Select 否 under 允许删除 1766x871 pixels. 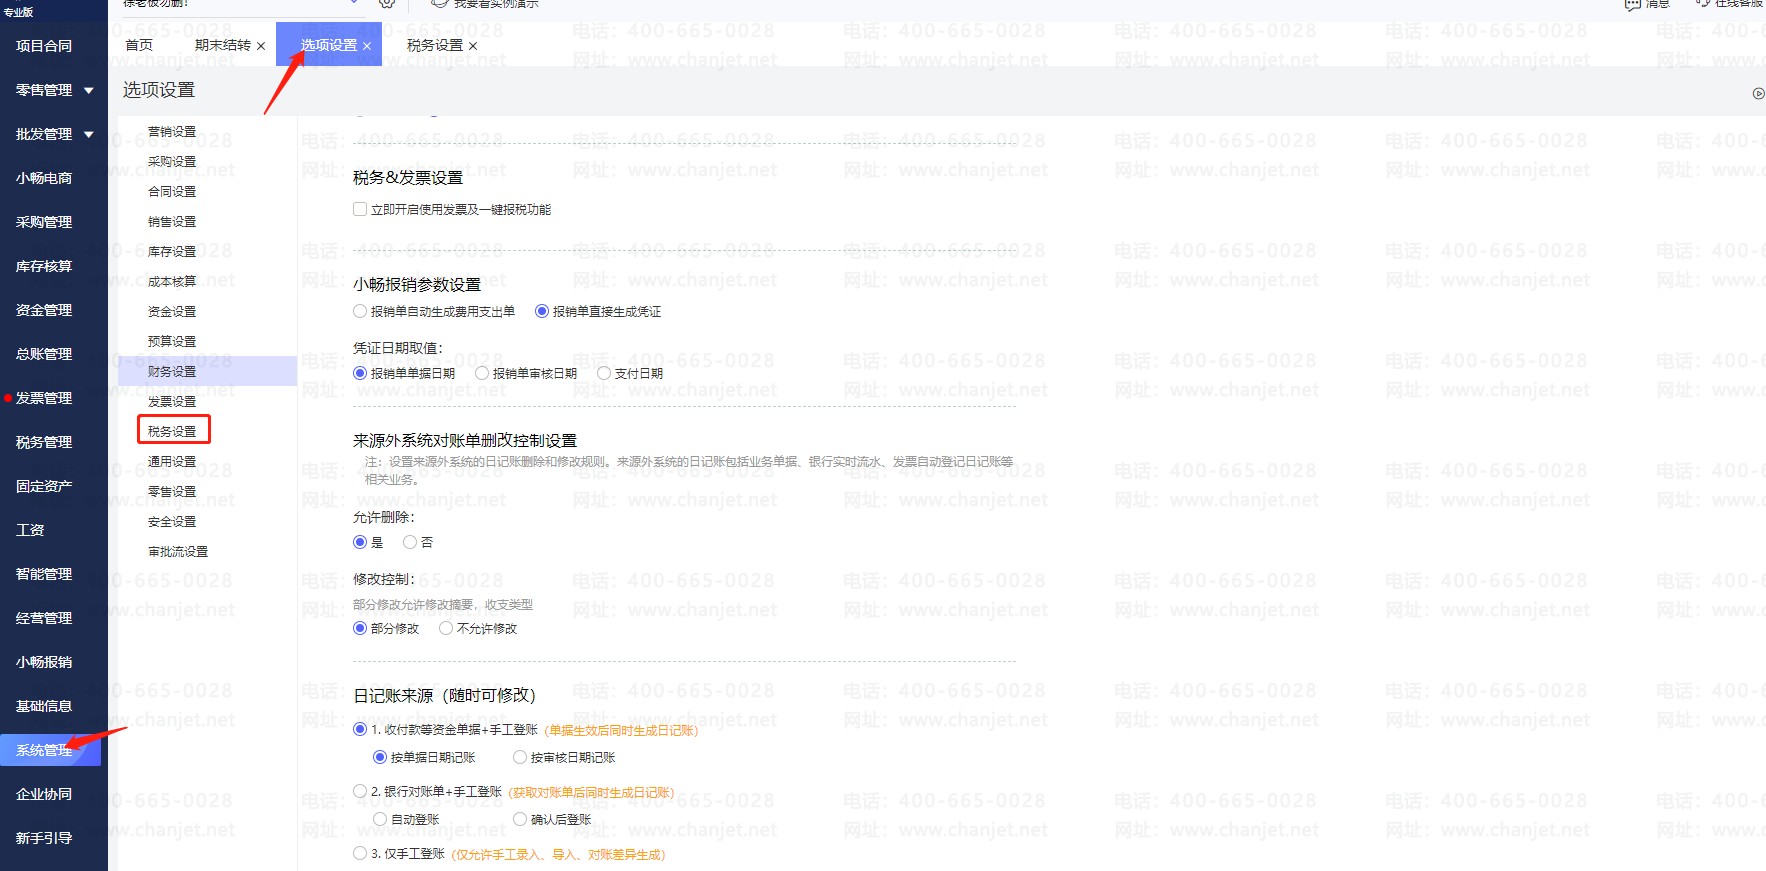pos(410,543)
